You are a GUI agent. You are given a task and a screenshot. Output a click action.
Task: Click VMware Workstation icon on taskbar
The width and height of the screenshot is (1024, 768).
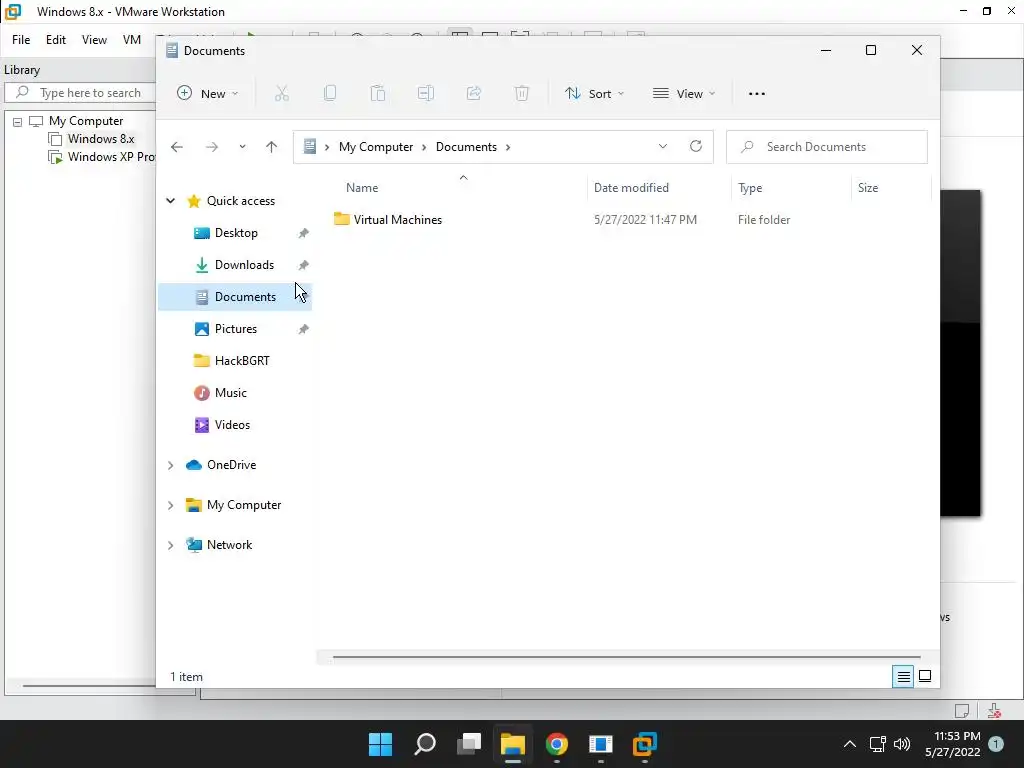(645, 744)
